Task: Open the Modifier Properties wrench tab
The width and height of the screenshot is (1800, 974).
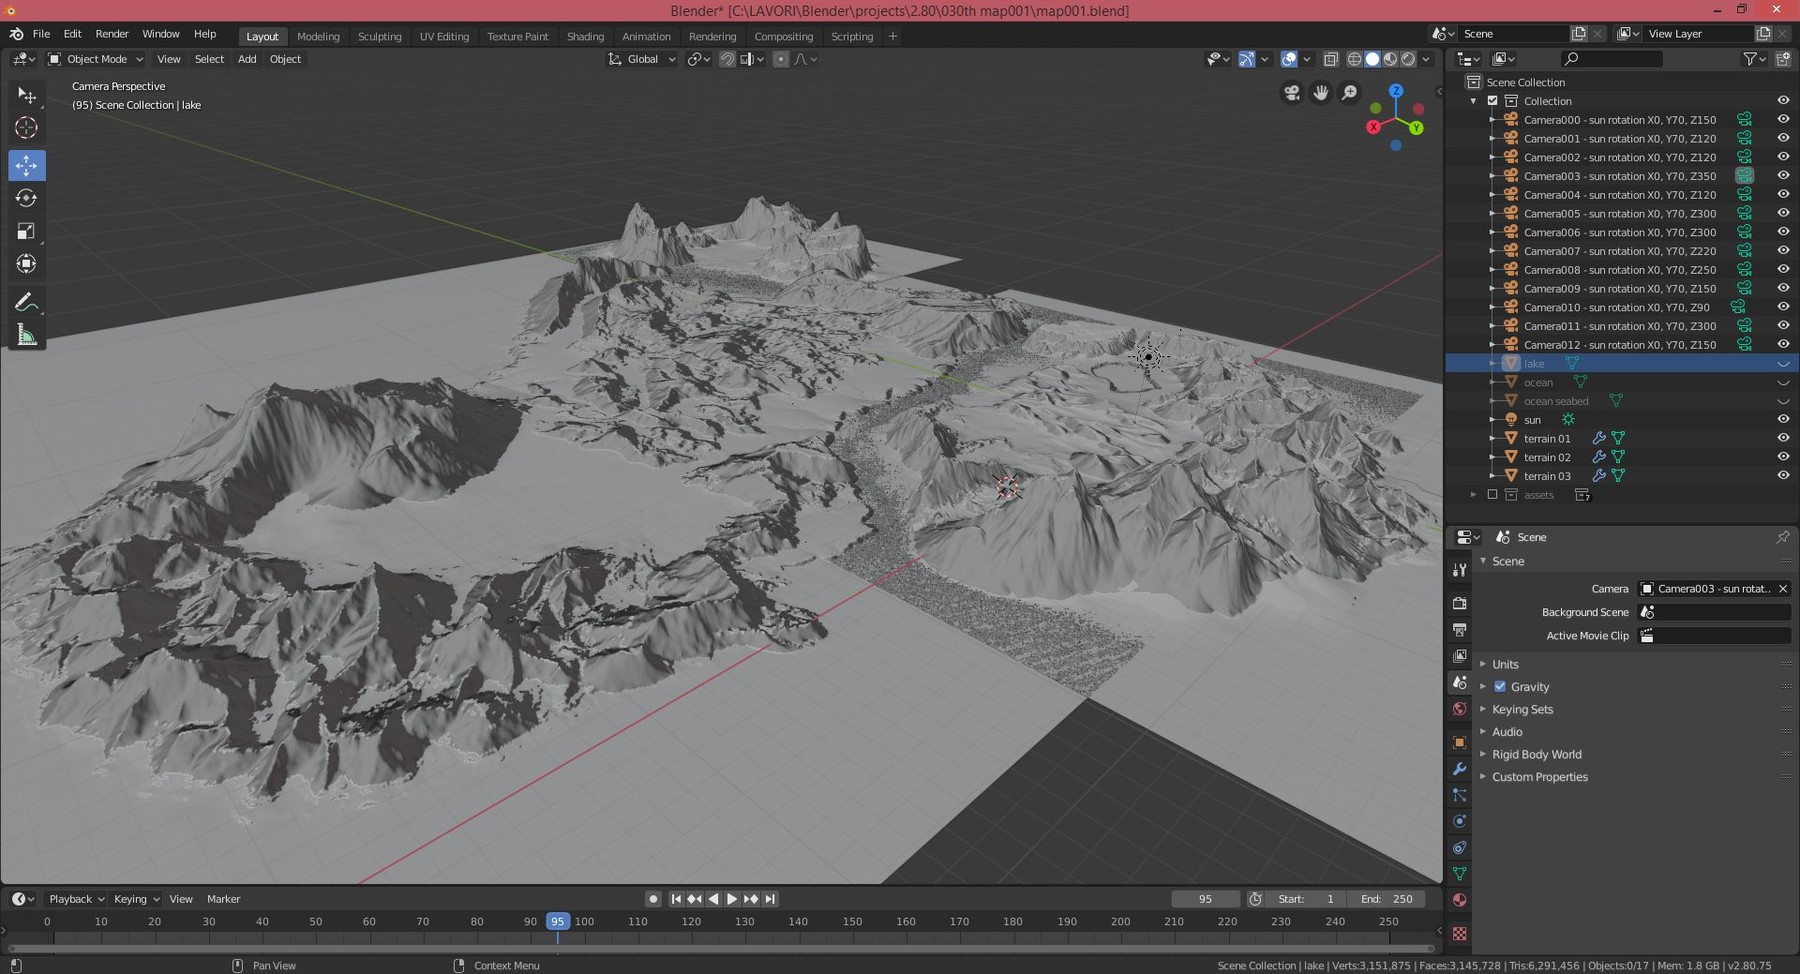Action: coord(1459,770)
